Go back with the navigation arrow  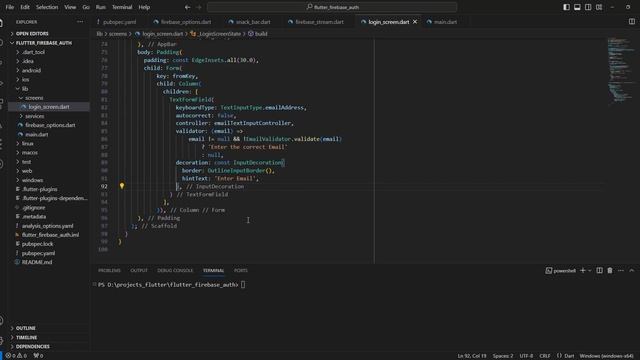point(187,7)
